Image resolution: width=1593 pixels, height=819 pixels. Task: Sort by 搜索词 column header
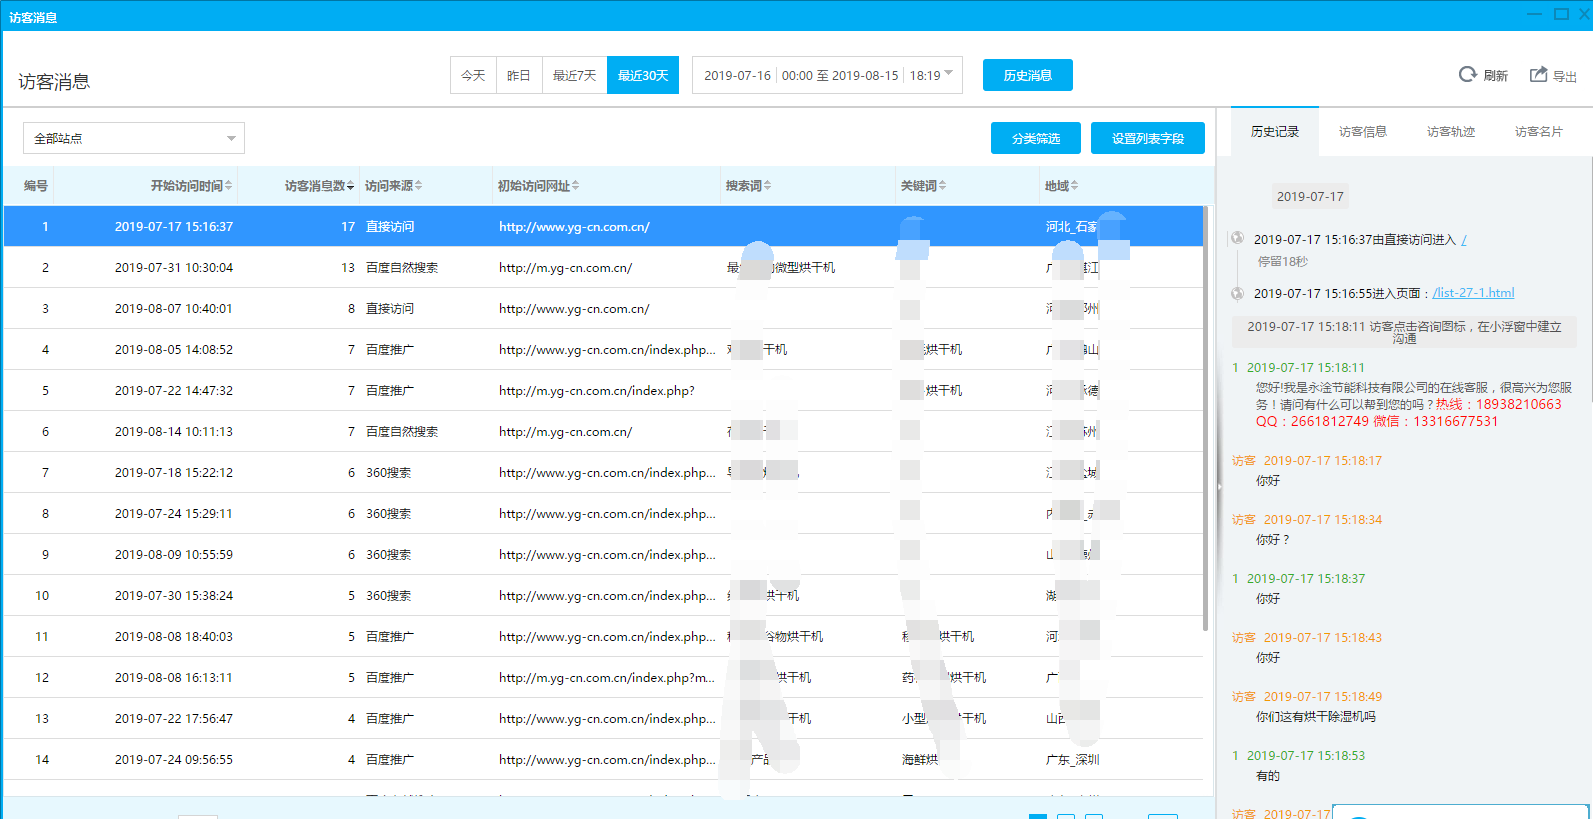point(748,186)
